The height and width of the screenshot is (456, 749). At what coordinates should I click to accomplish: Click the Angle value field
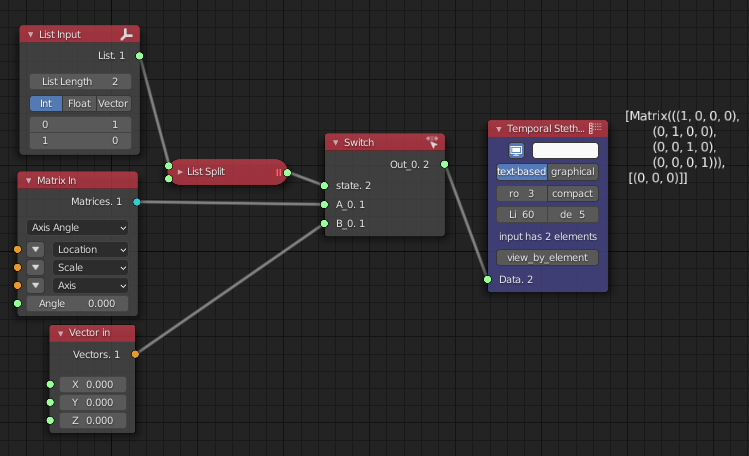77,304
